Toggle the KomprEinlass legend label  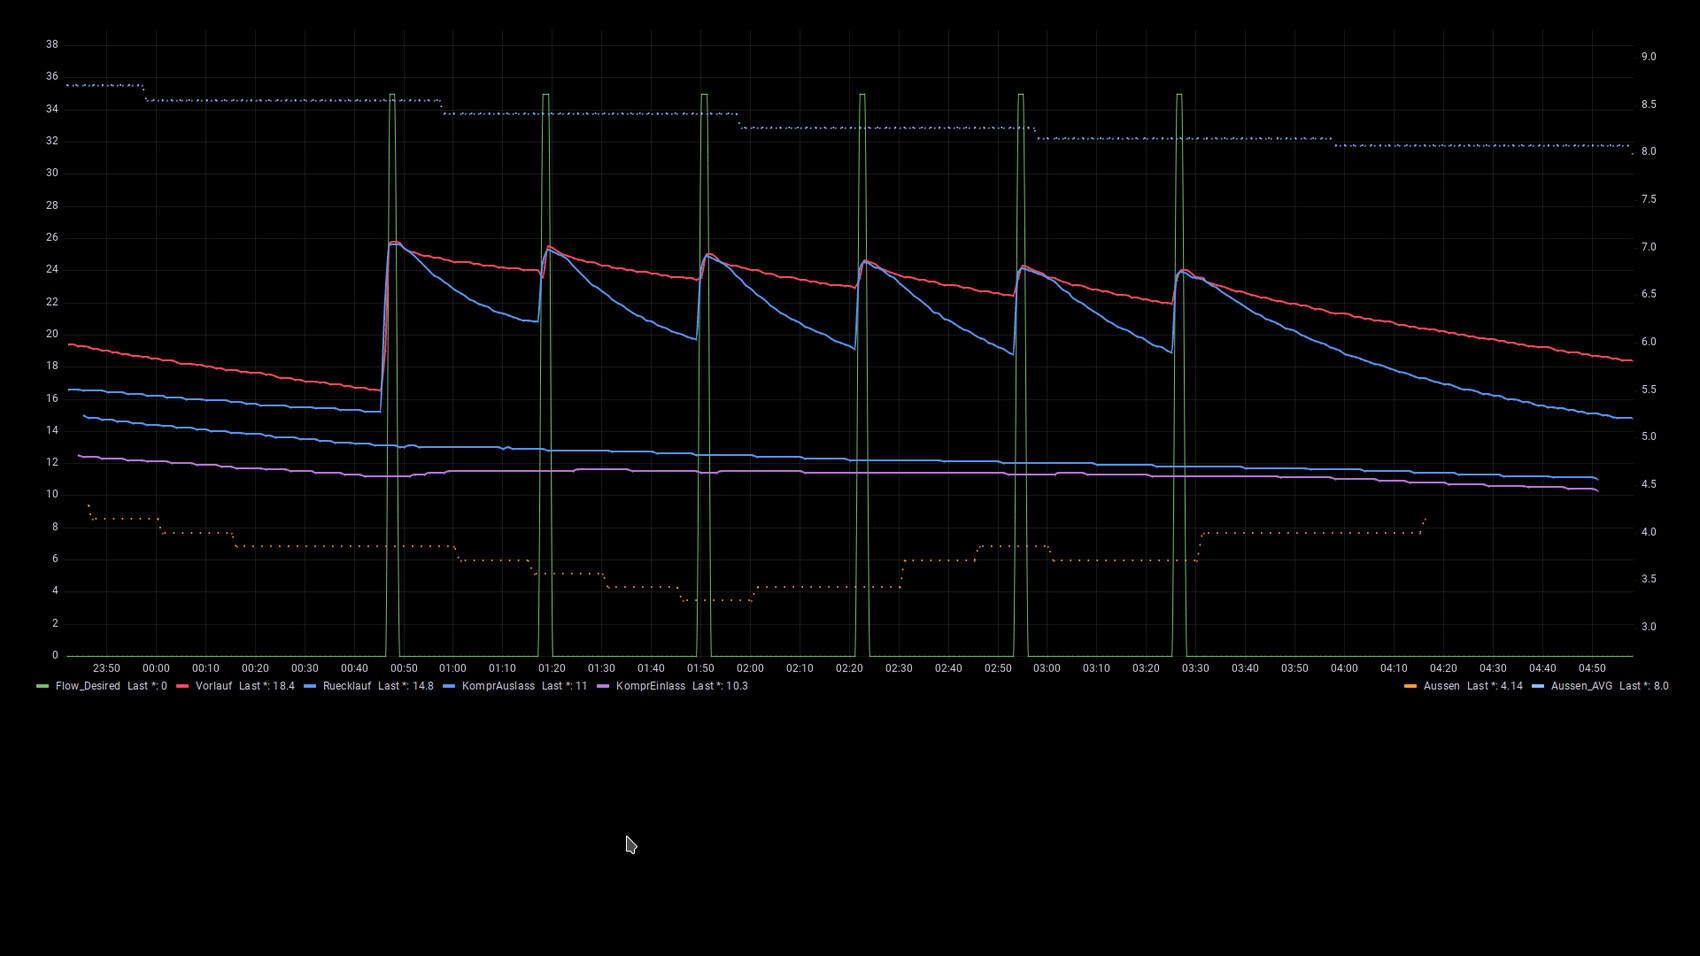point(651,686)
